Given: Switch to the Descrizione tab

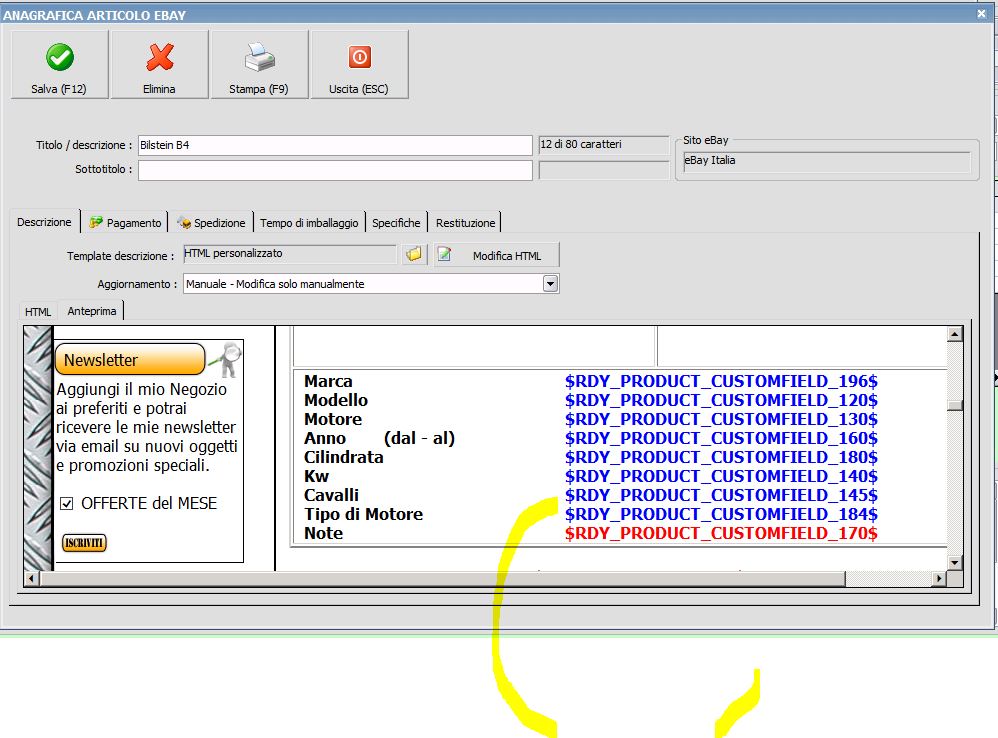Looking at the screenshot, I should coord(44,222).
